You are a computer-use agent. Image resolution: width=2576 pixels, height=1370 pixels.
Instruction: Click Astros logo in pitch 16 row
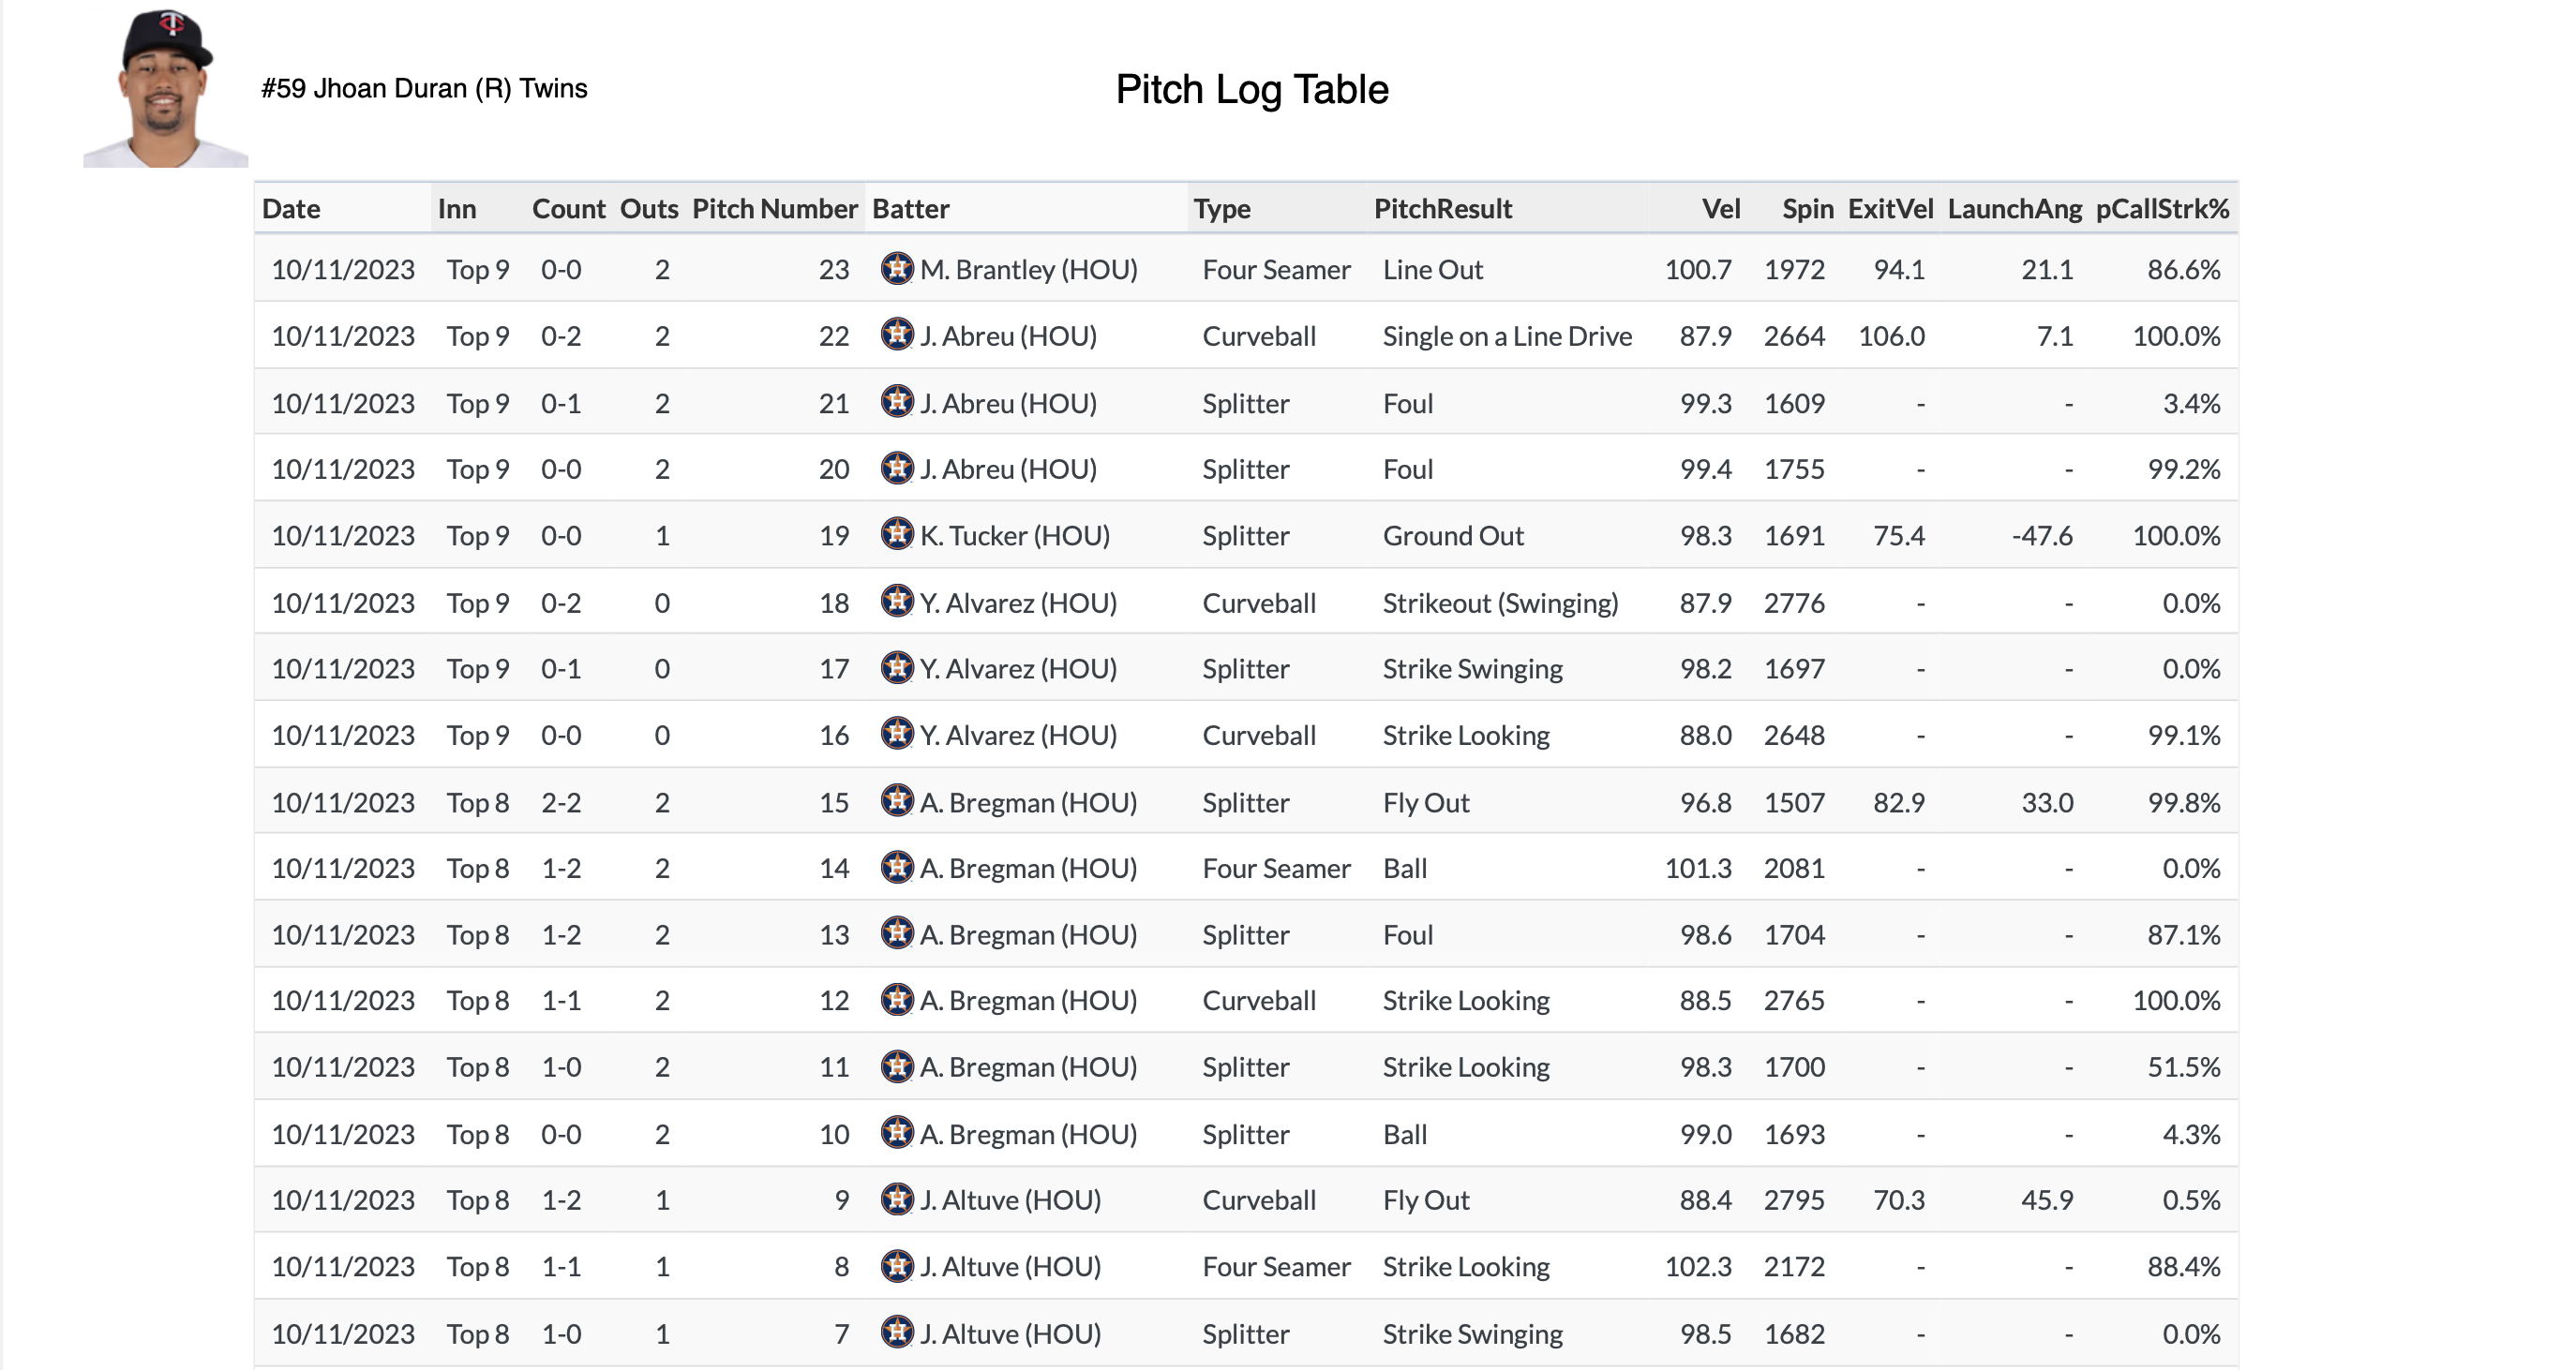(897, 733)
